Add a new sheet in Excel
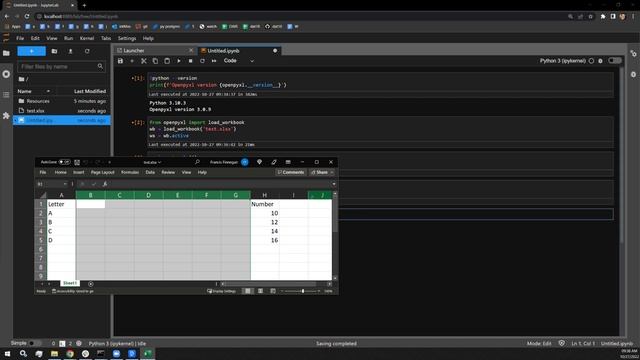The image size is (640, 360). pos(91,284)
